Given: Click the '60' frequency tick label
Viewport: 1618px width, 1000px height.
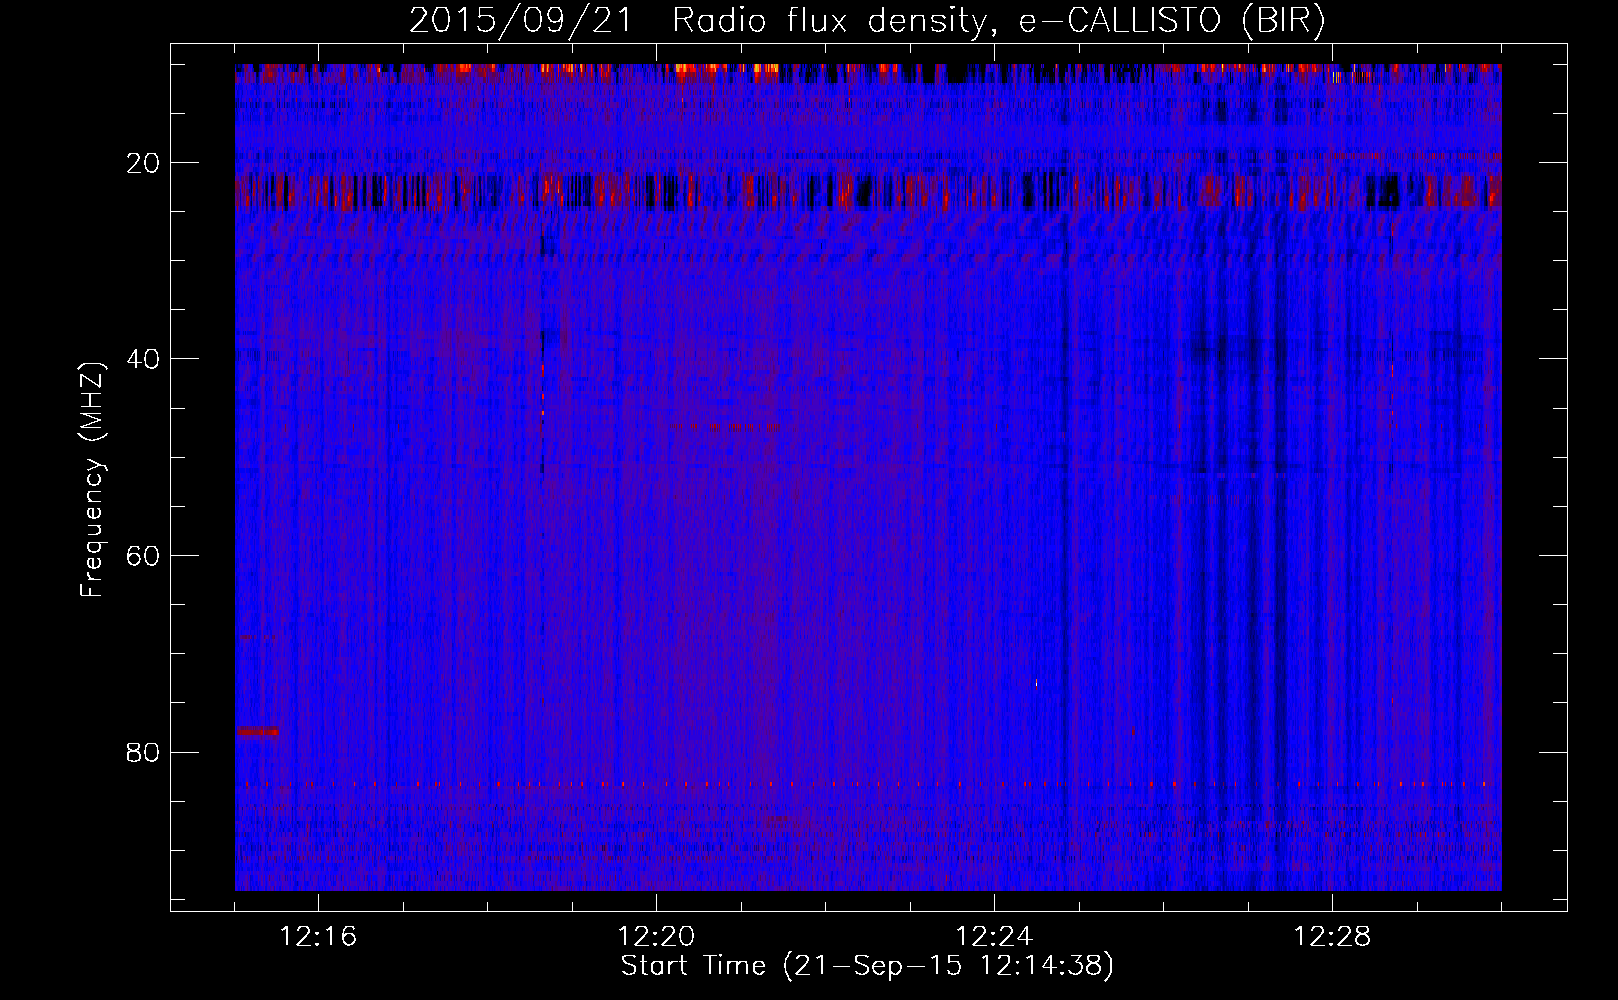Looking at the screenshot, I should [x=144, y=555].
